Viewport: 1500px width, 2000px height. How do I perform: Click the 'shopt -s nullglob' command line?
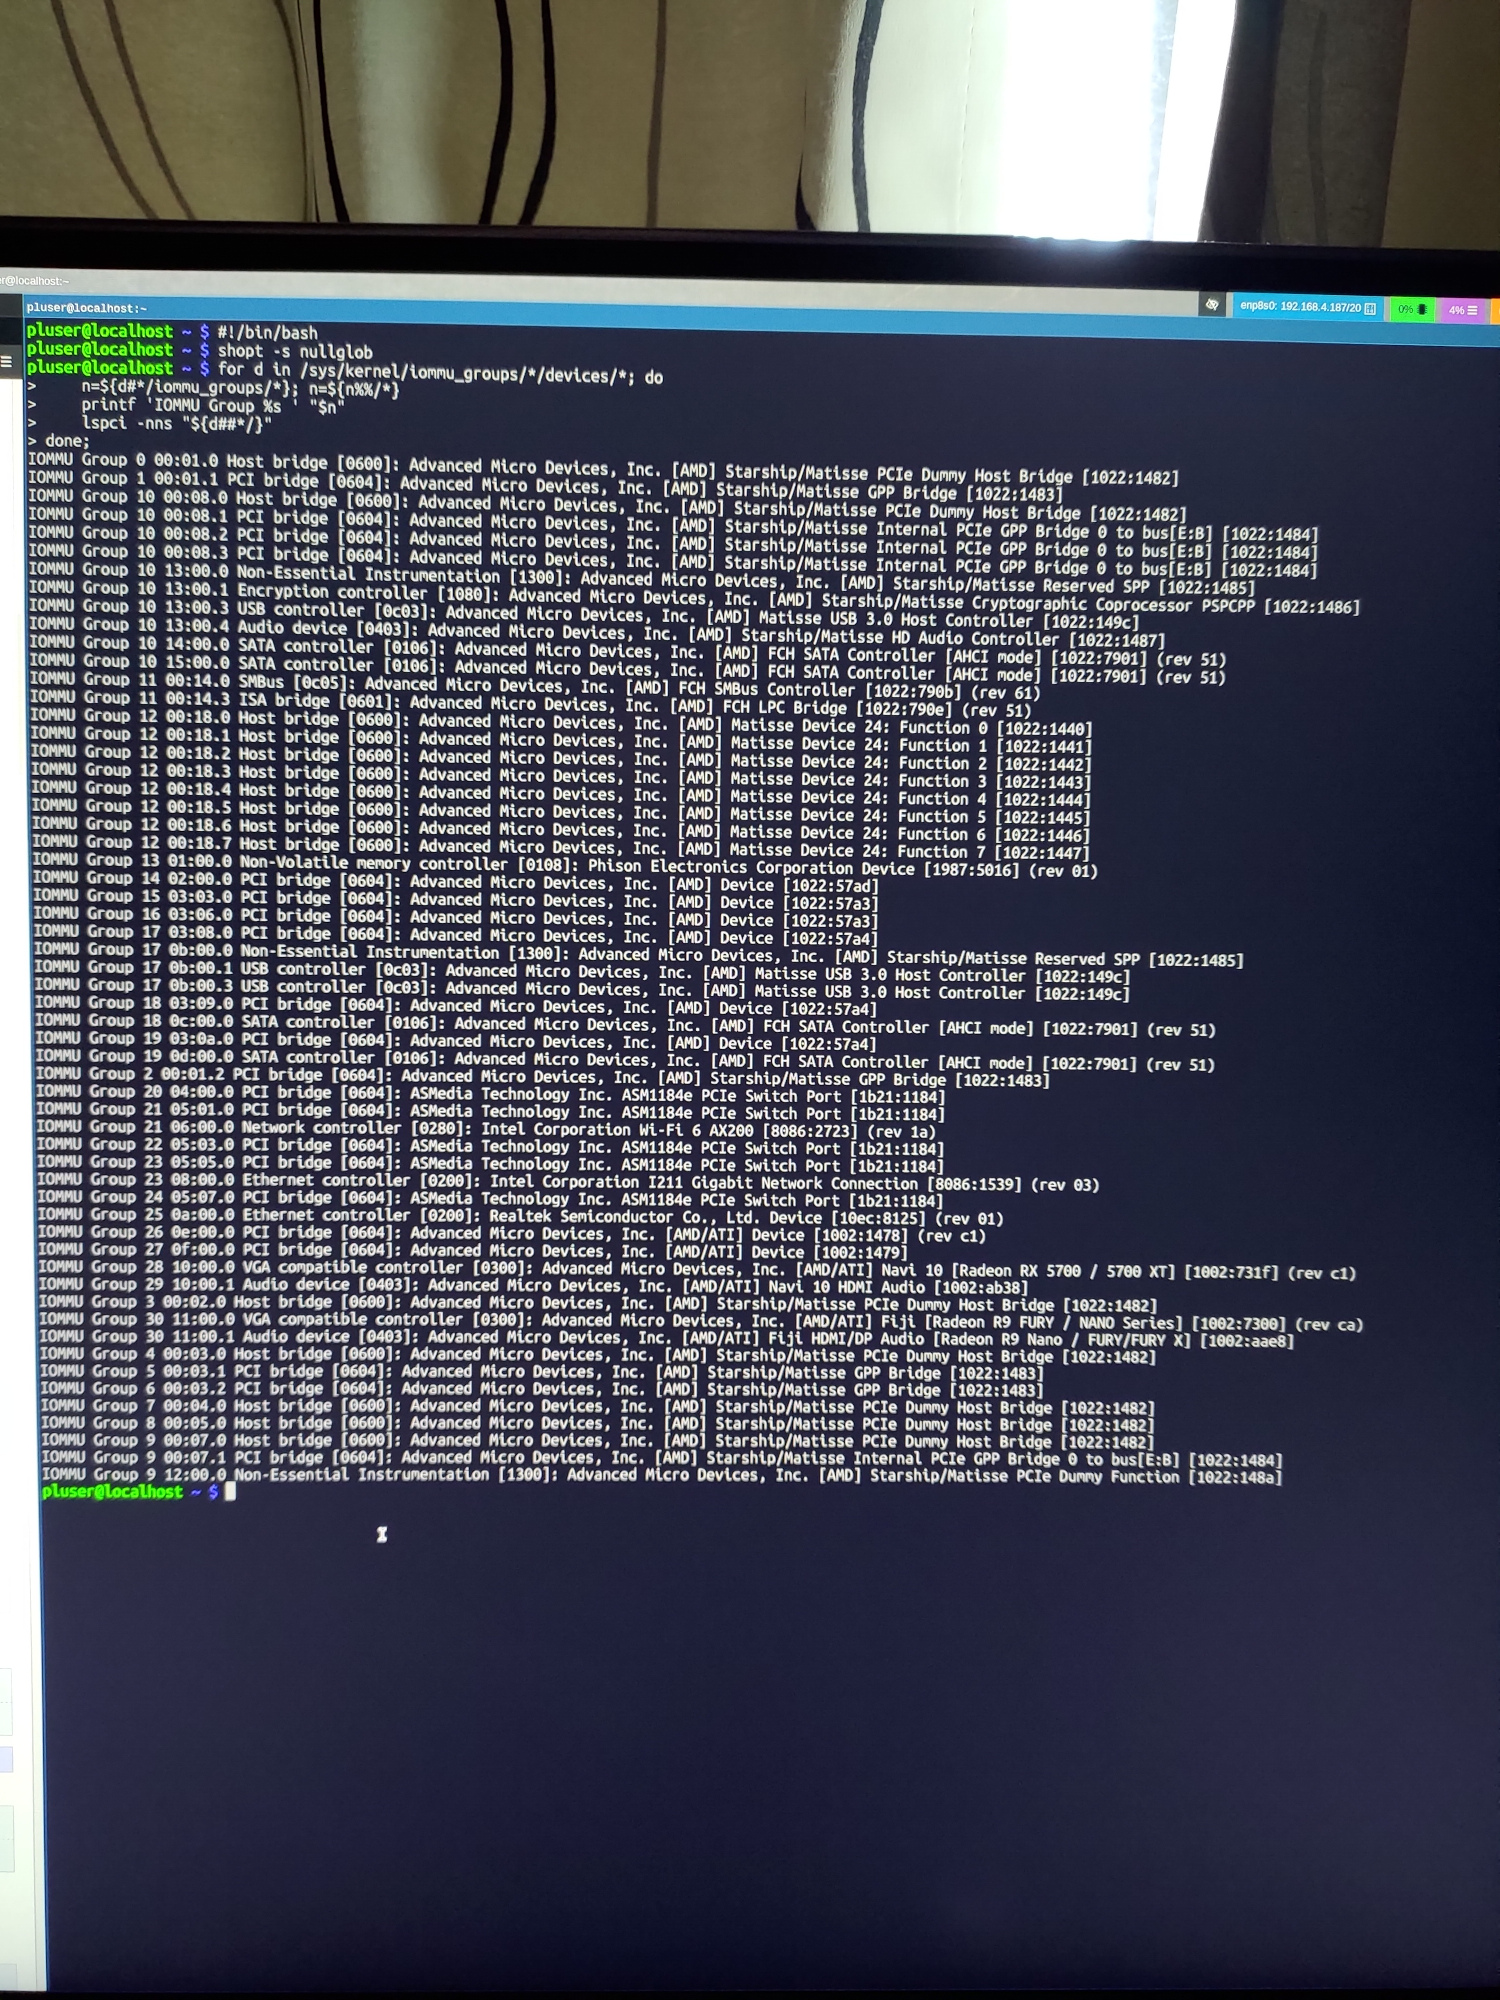click(x=294, y=351)
